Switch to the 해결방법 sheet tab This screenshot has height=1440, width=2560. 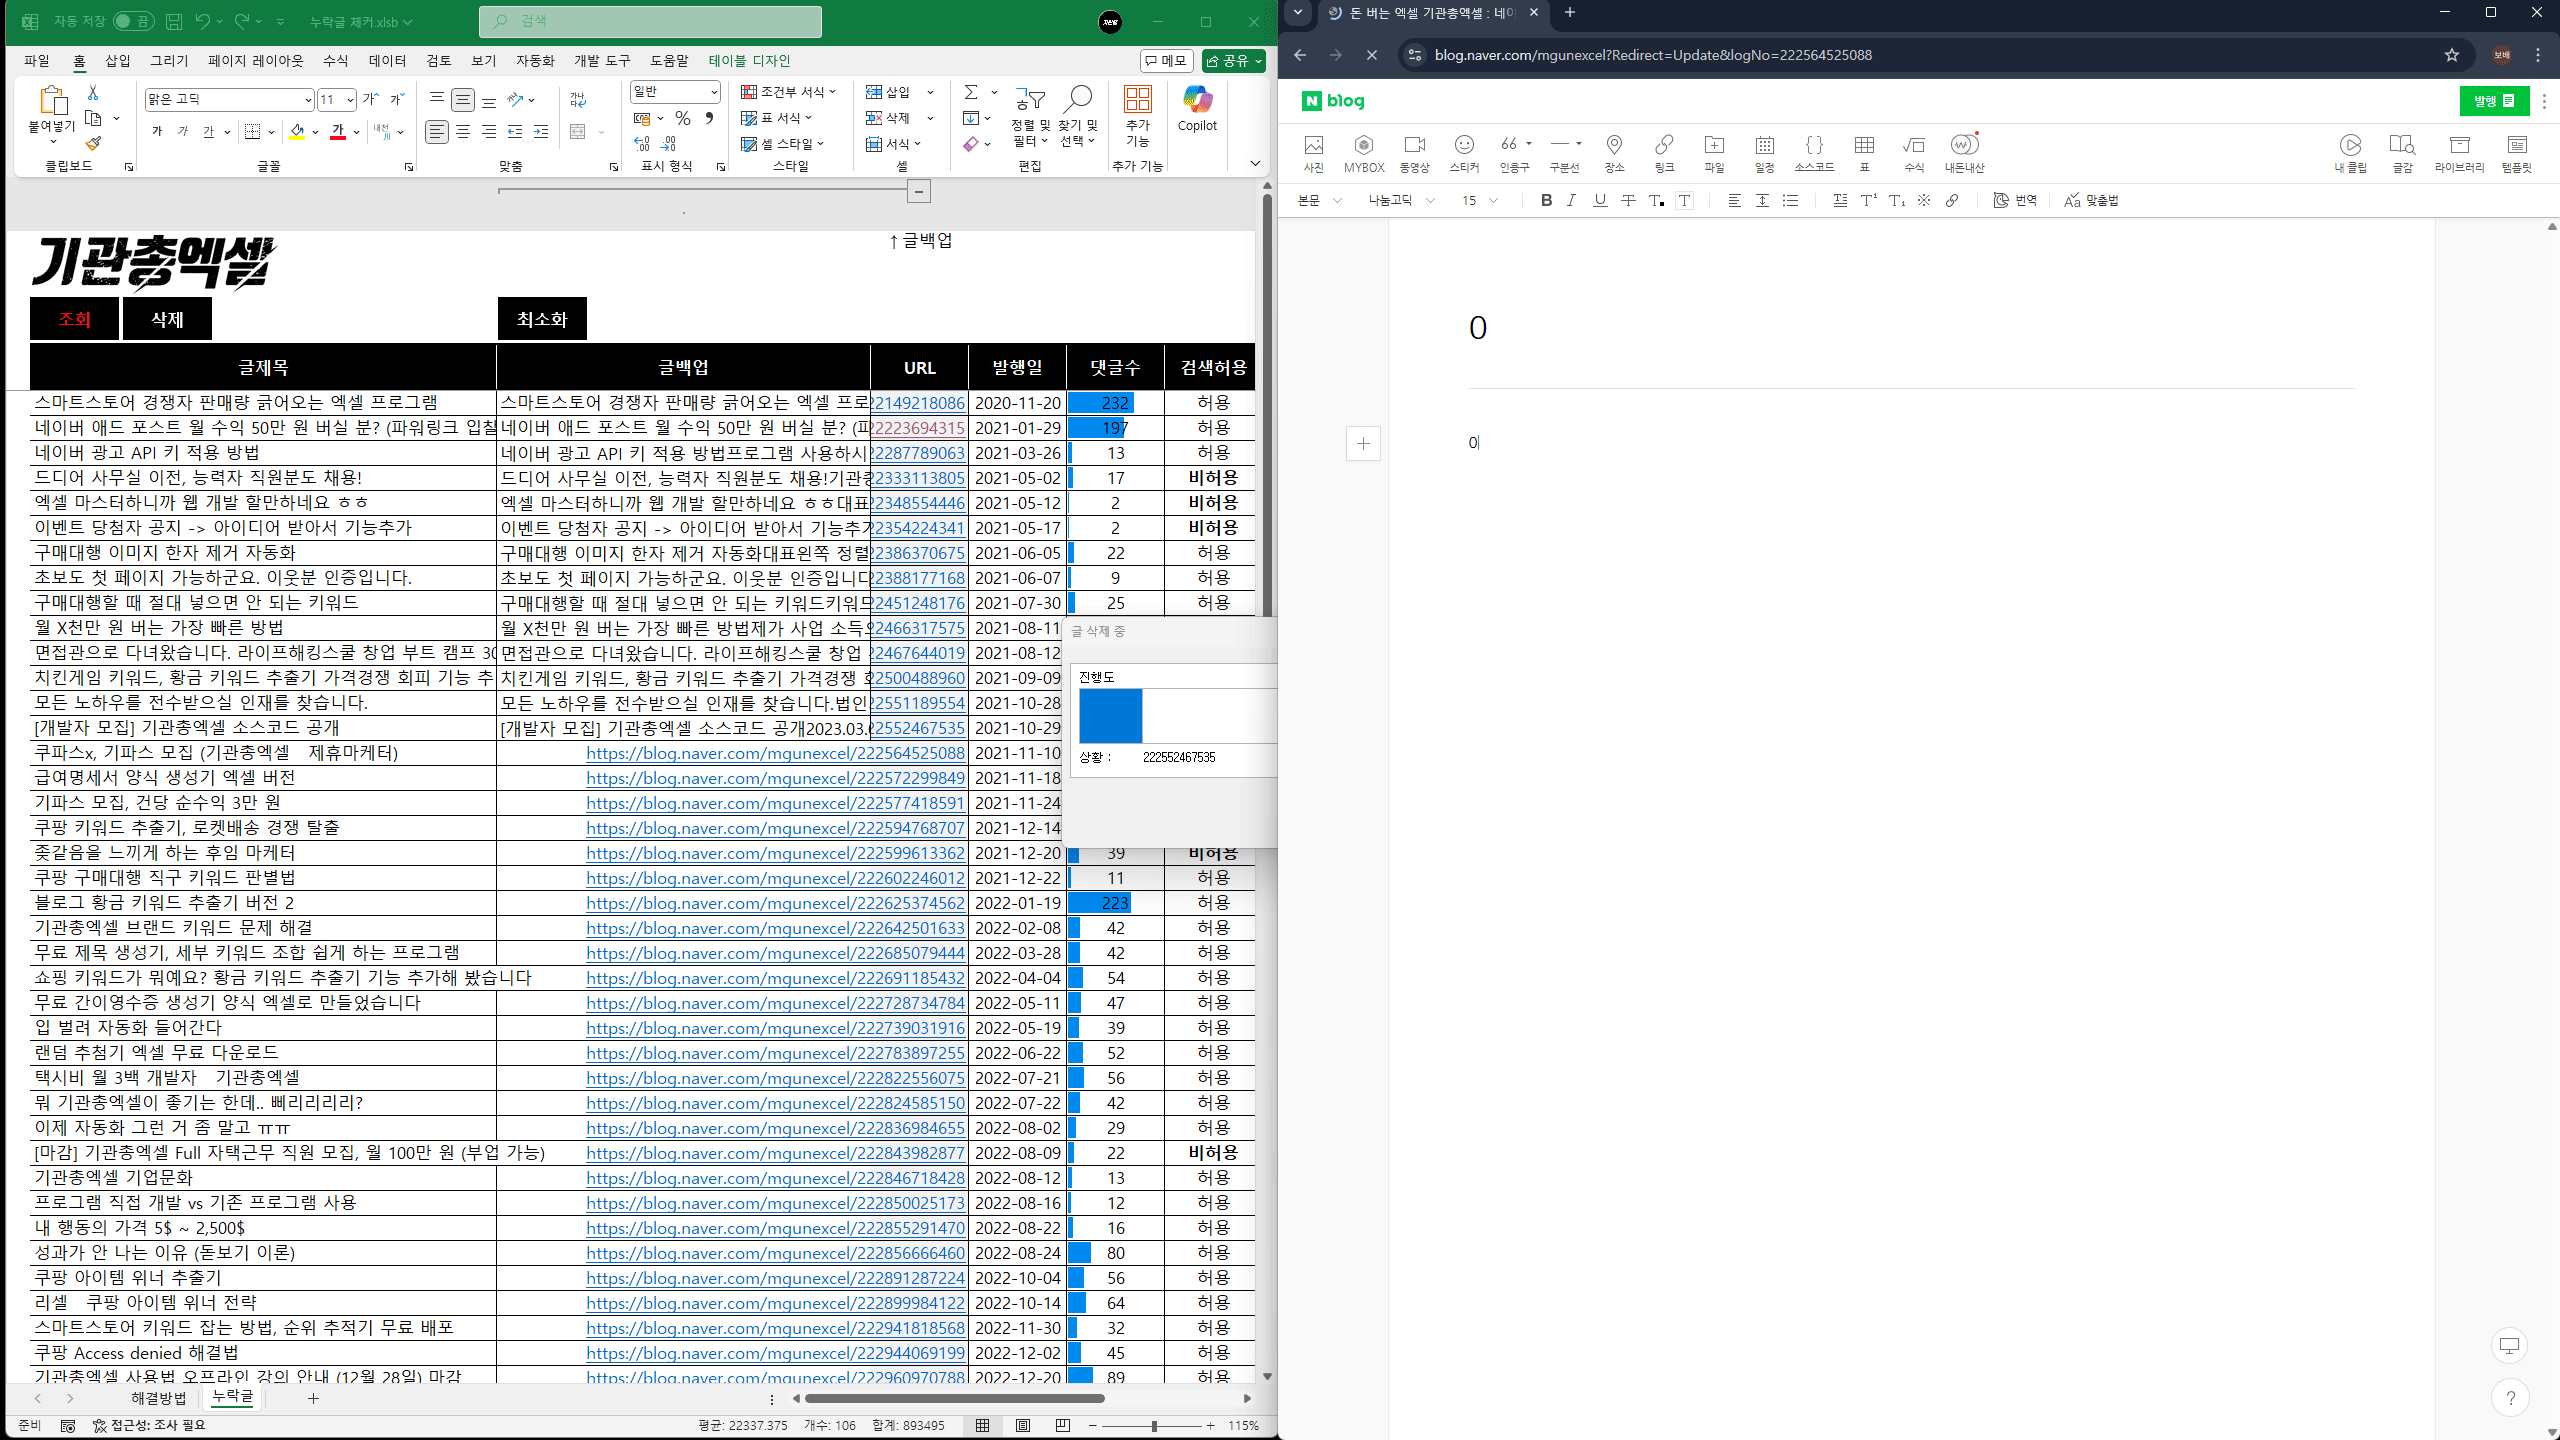coord(158,1397)
